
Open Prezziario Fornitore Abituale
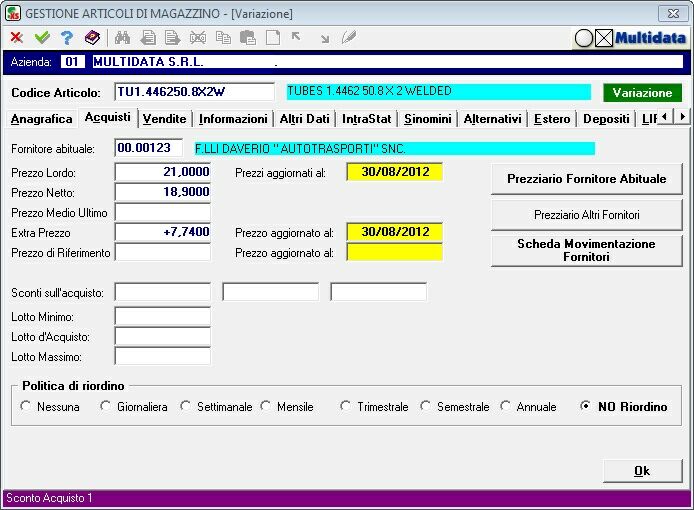586,179
